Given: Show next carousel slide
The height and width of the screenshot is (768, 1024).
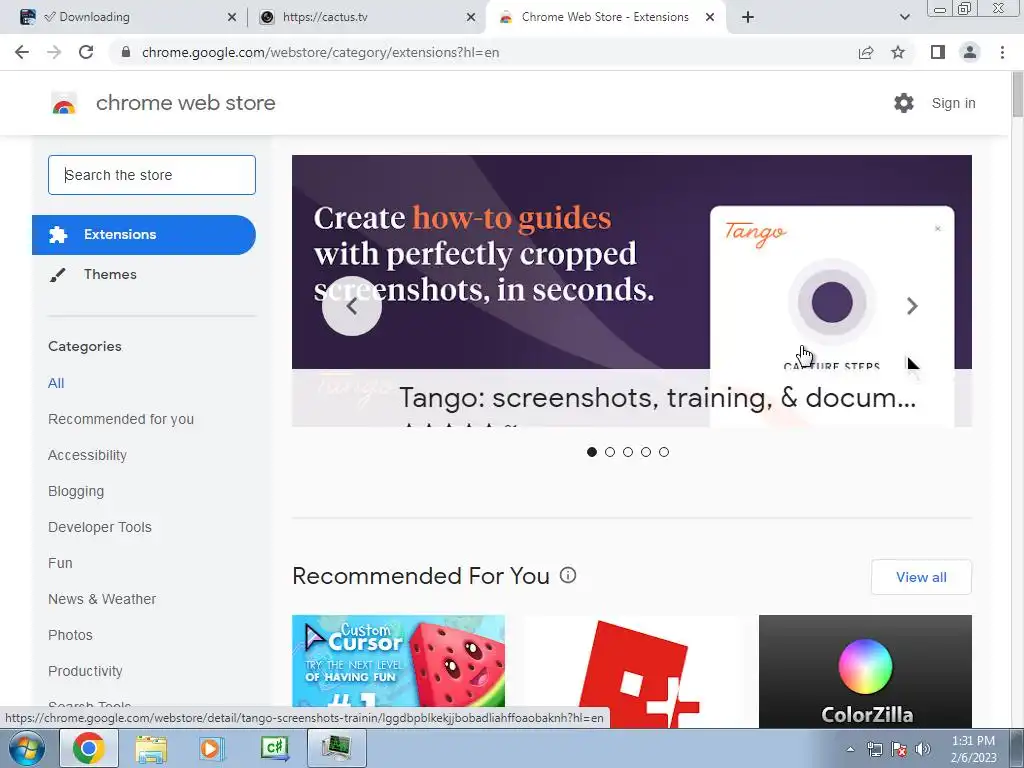Looking at the screenshot, I should pos(912,306).
